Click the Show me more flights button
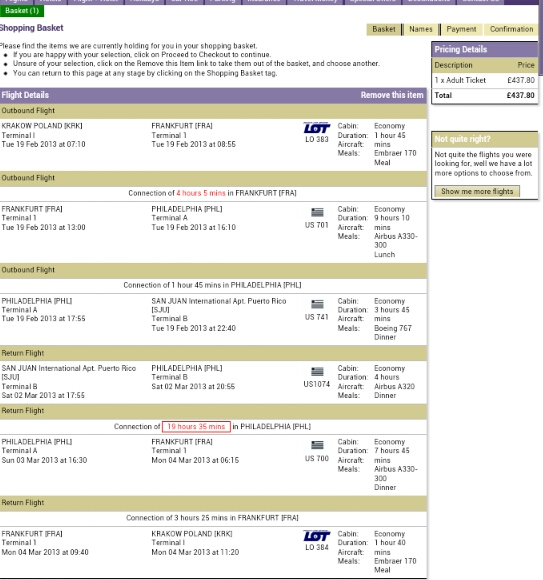This screenshot has height=580, width=543. tap(477, 191)
